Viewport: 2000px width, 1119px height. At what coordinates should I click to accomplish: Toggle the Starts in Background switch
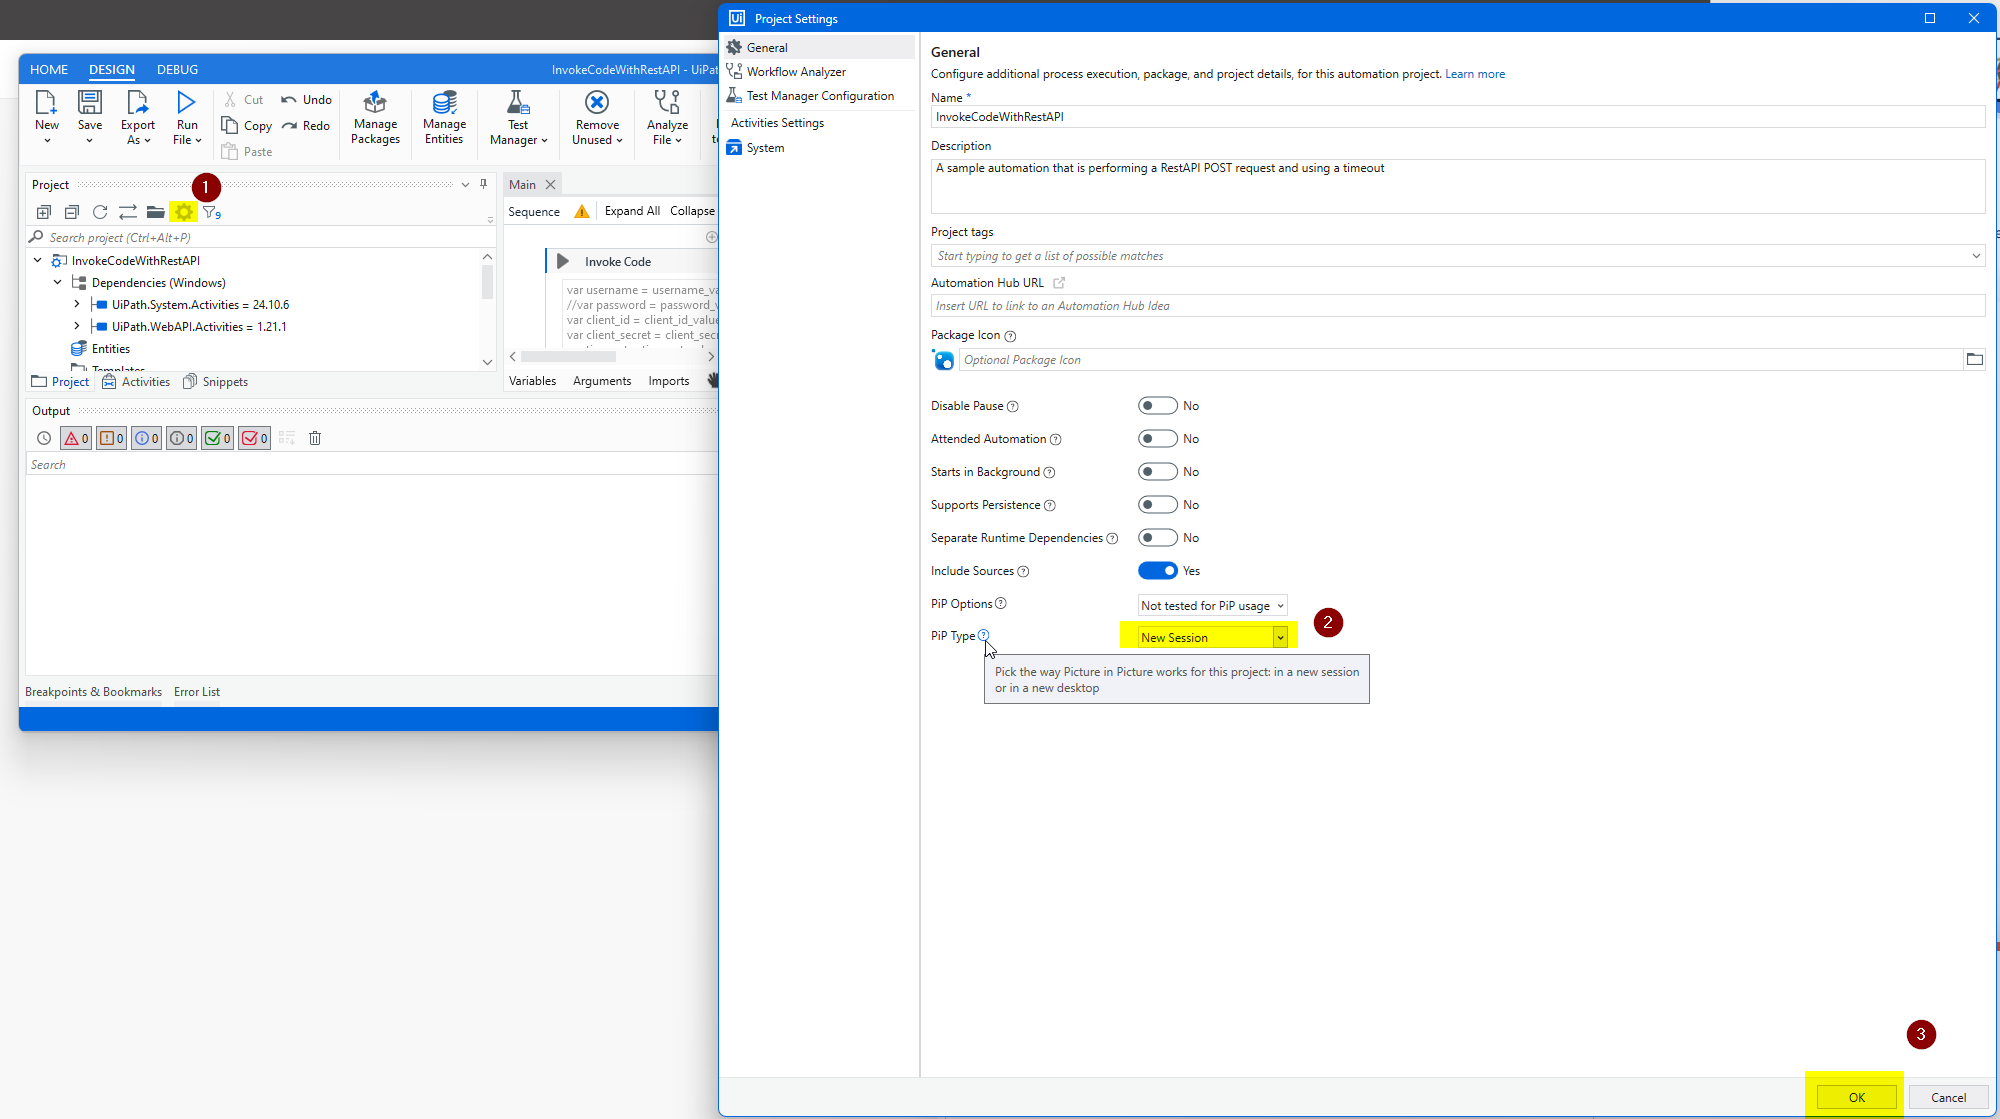click(x=1157, y=472)
